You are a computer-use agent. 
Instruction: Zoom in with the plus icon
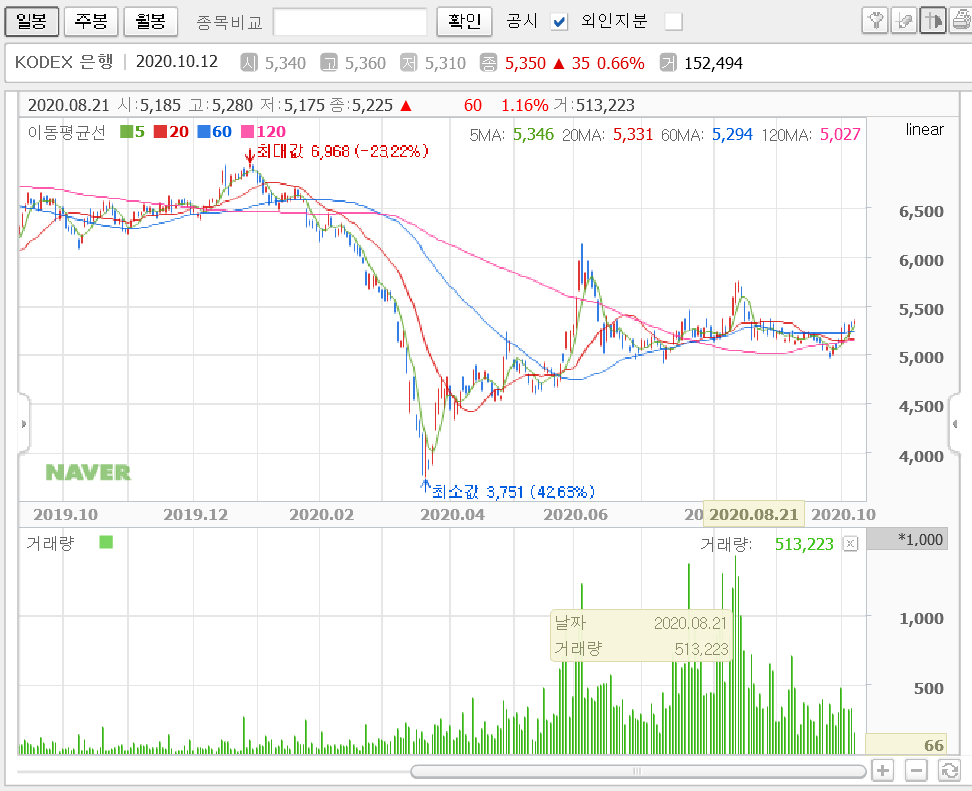tap(883, 771)
